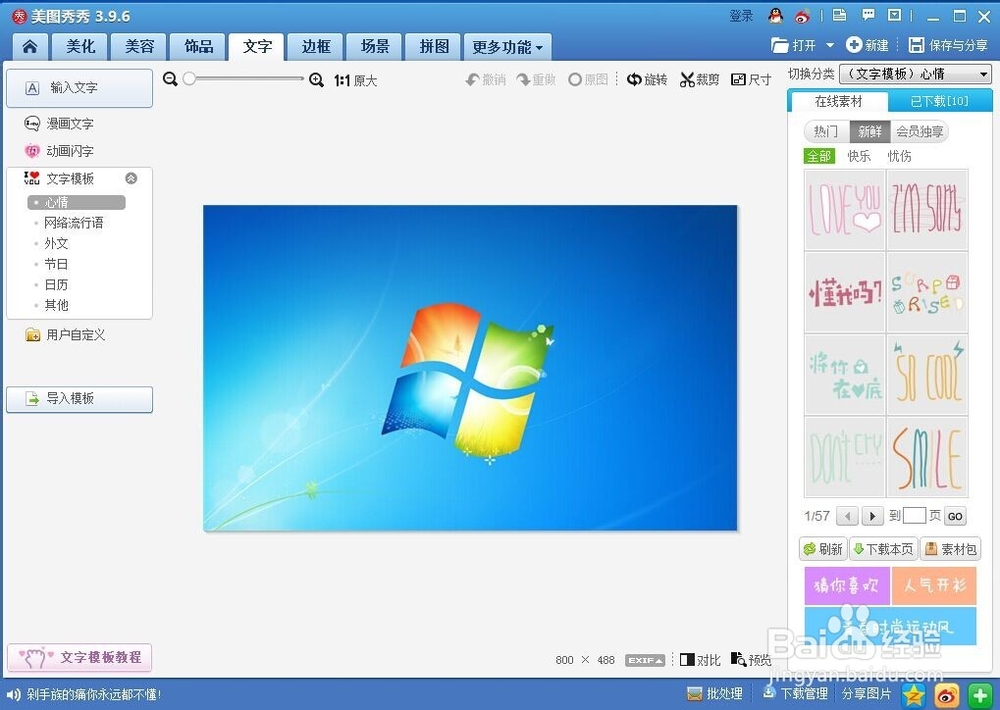The image size is (1000, 710).
Task: Open the 美化 tab
Action: click(80, 47)
